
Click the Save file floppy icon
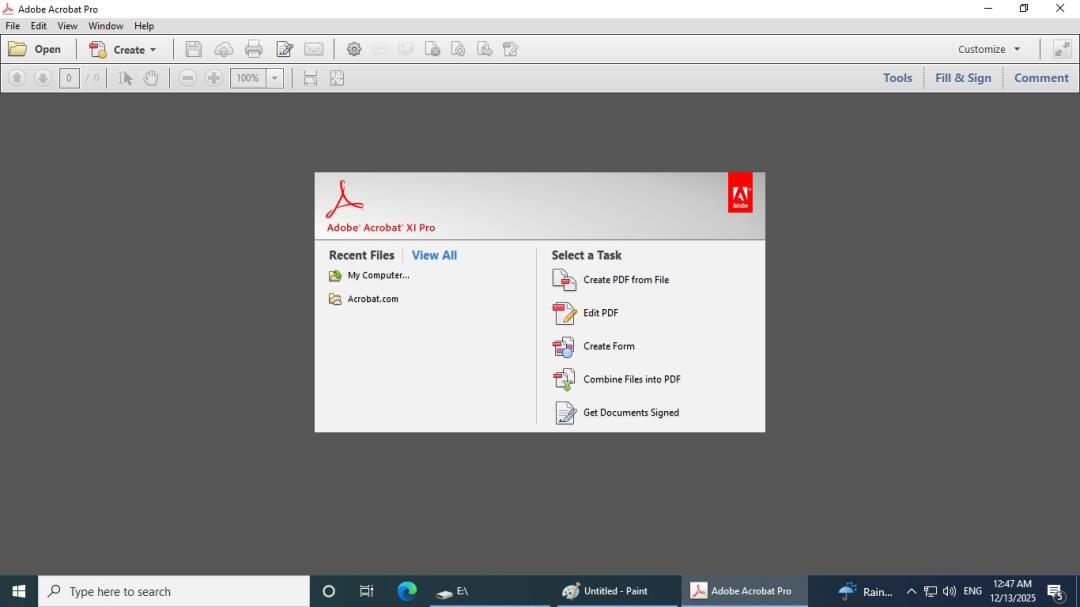pos(194,49)
